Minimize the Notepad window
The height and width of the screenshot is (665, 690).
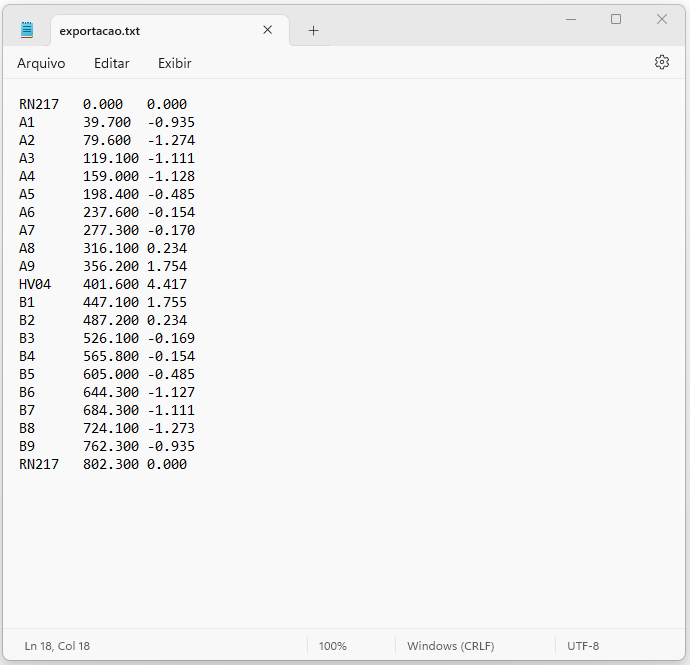[x=571, y=19]
